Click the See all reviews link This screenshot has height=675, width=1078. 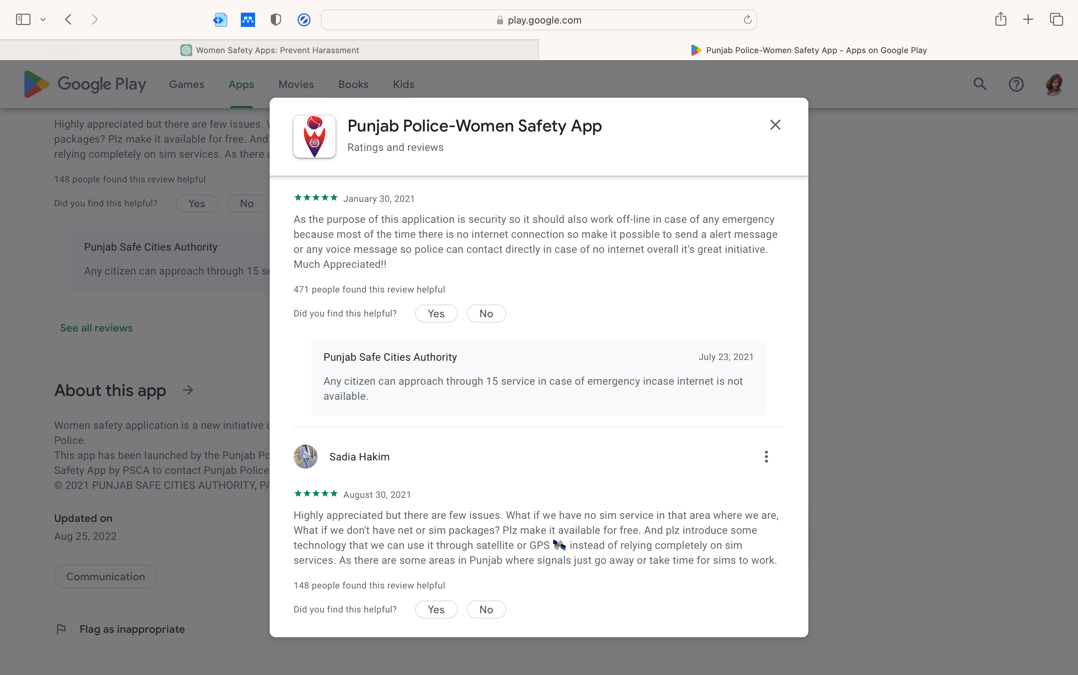point(96,328)
